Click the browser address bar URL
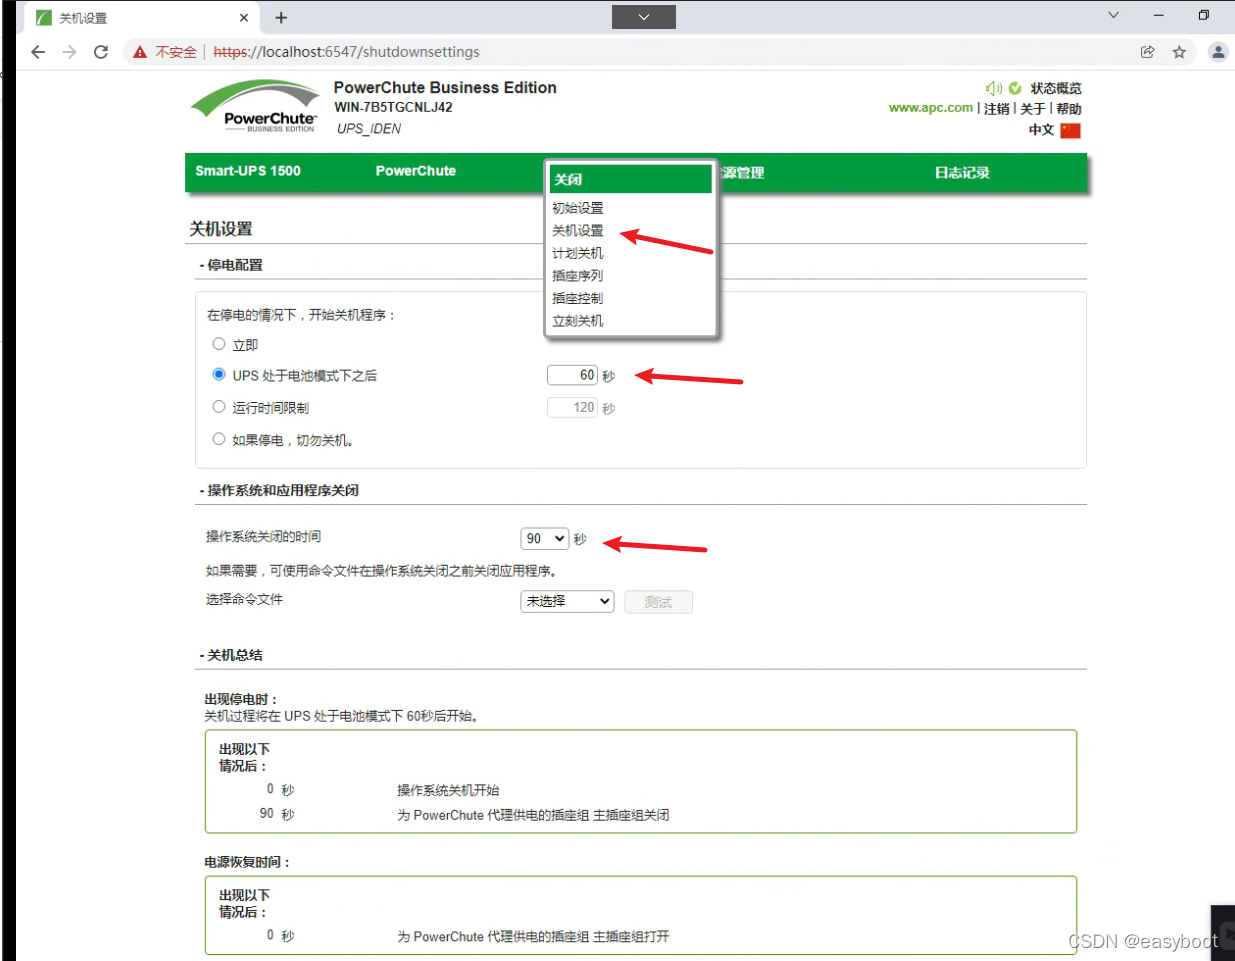 click(346, 52)
